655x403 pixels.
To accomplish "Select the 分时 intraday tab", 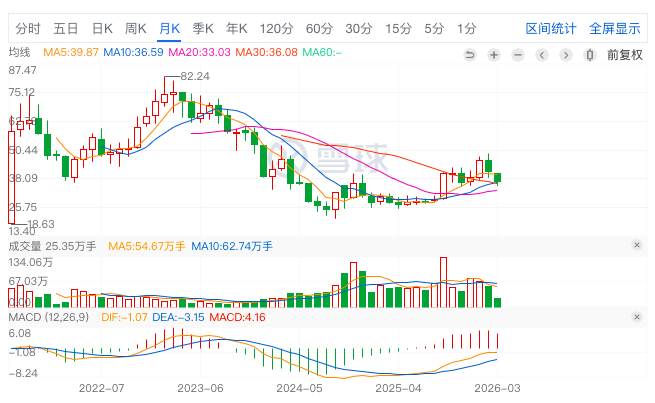I will 29,28.
